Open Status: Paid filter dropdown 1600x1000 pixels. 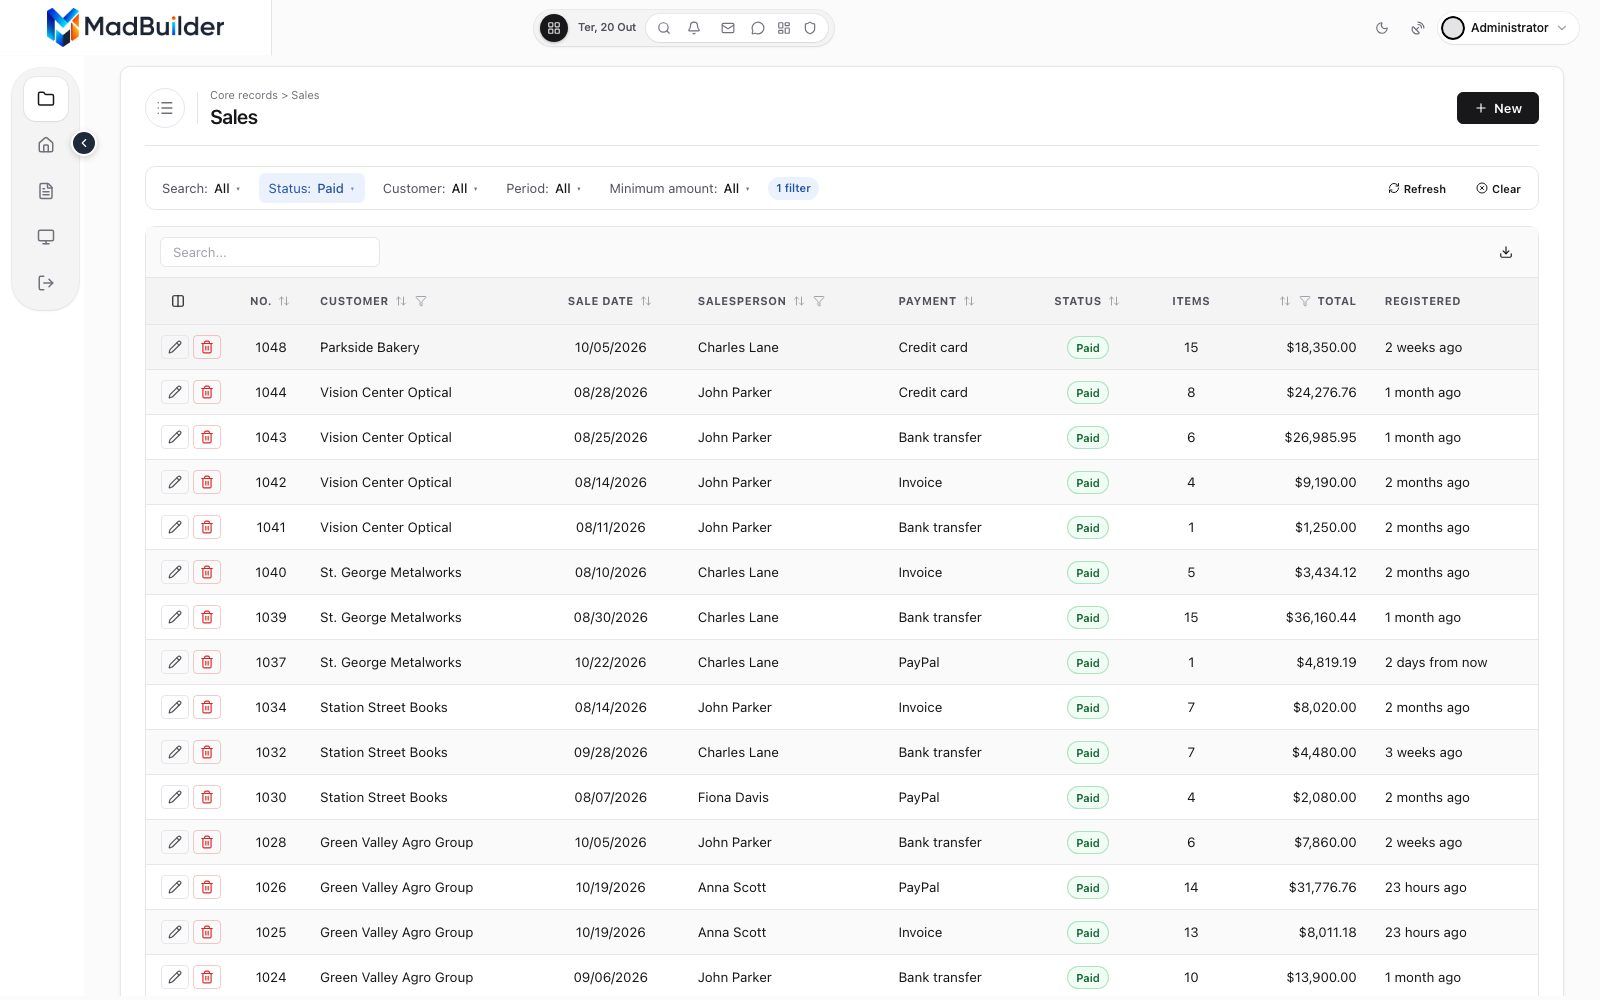pos(311,188)
